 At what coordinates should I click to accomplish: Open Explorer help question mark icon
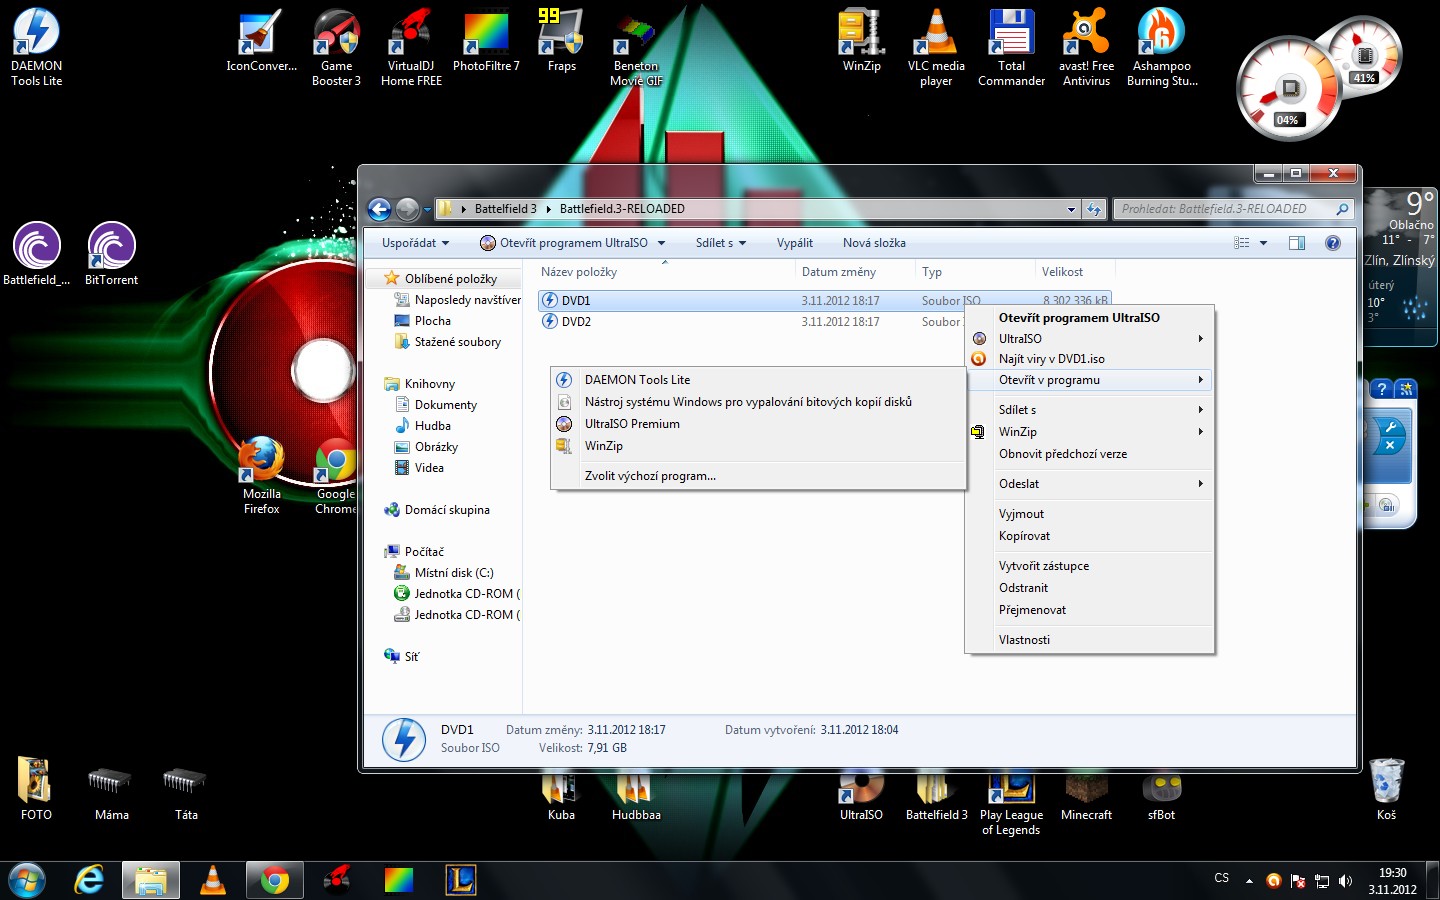1332,243
